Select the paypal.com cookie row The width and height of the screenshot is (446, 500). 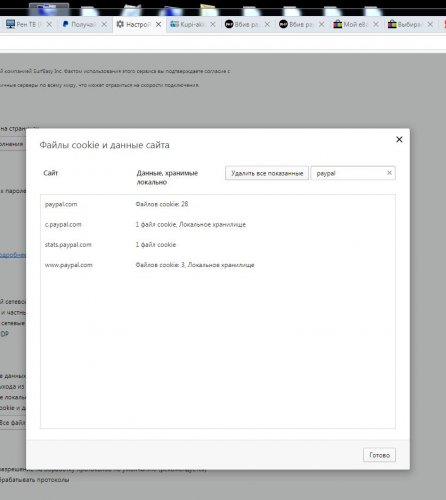(x=218, y=204)
